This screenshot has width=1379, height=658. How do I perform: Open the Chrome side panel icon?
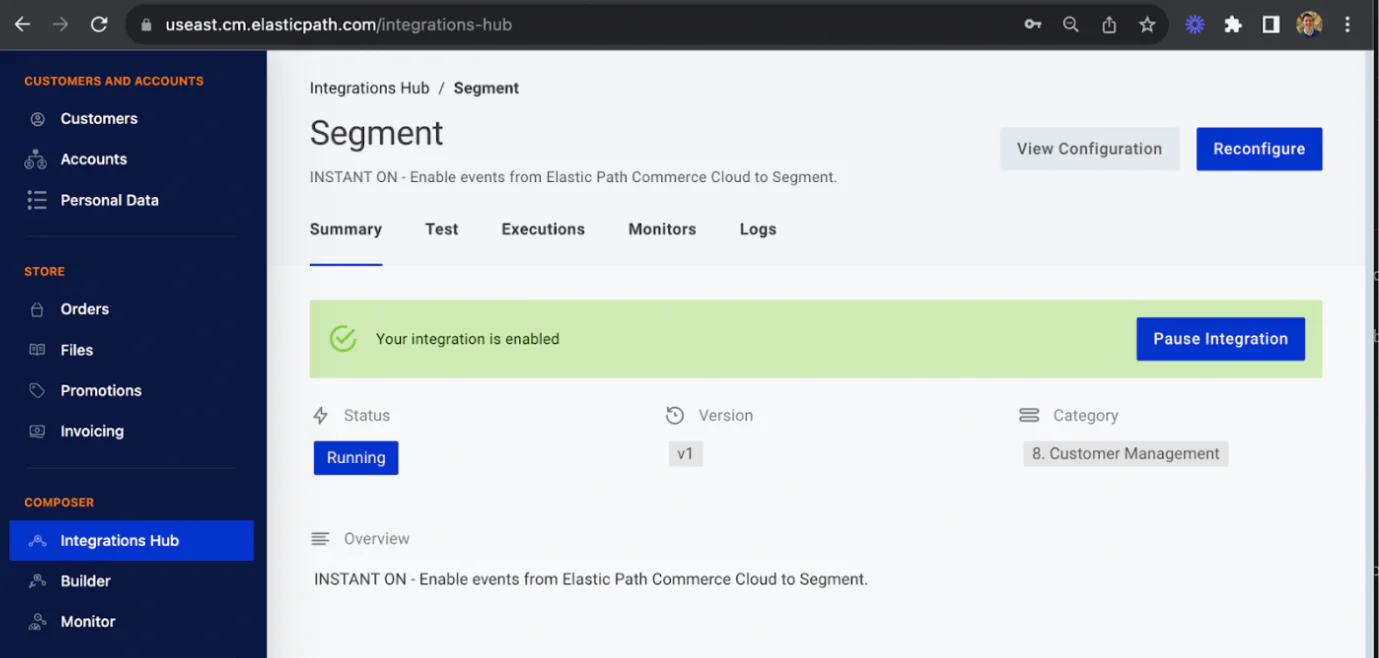pos(1270,23)
